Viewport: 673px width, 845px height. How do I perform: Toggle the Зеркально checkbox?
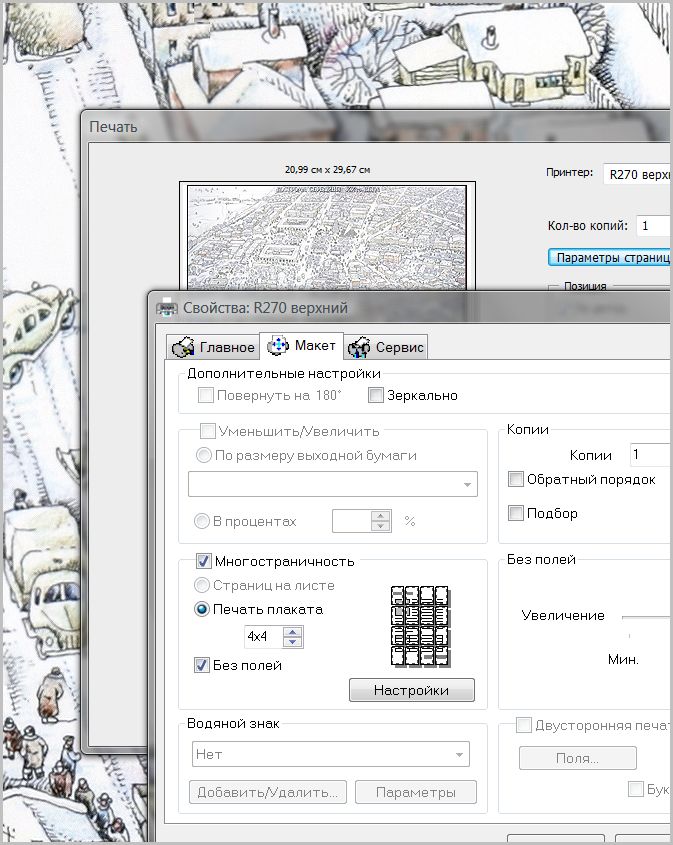click(376, 395)
